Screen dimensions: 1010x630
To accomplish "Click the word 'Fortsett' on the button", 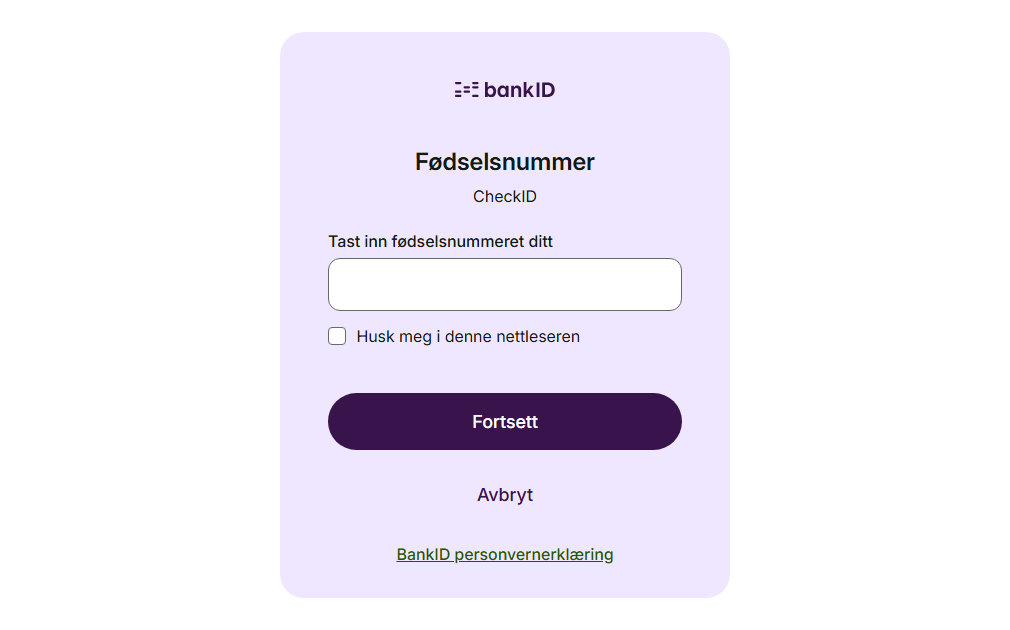I will click(505, 422).
